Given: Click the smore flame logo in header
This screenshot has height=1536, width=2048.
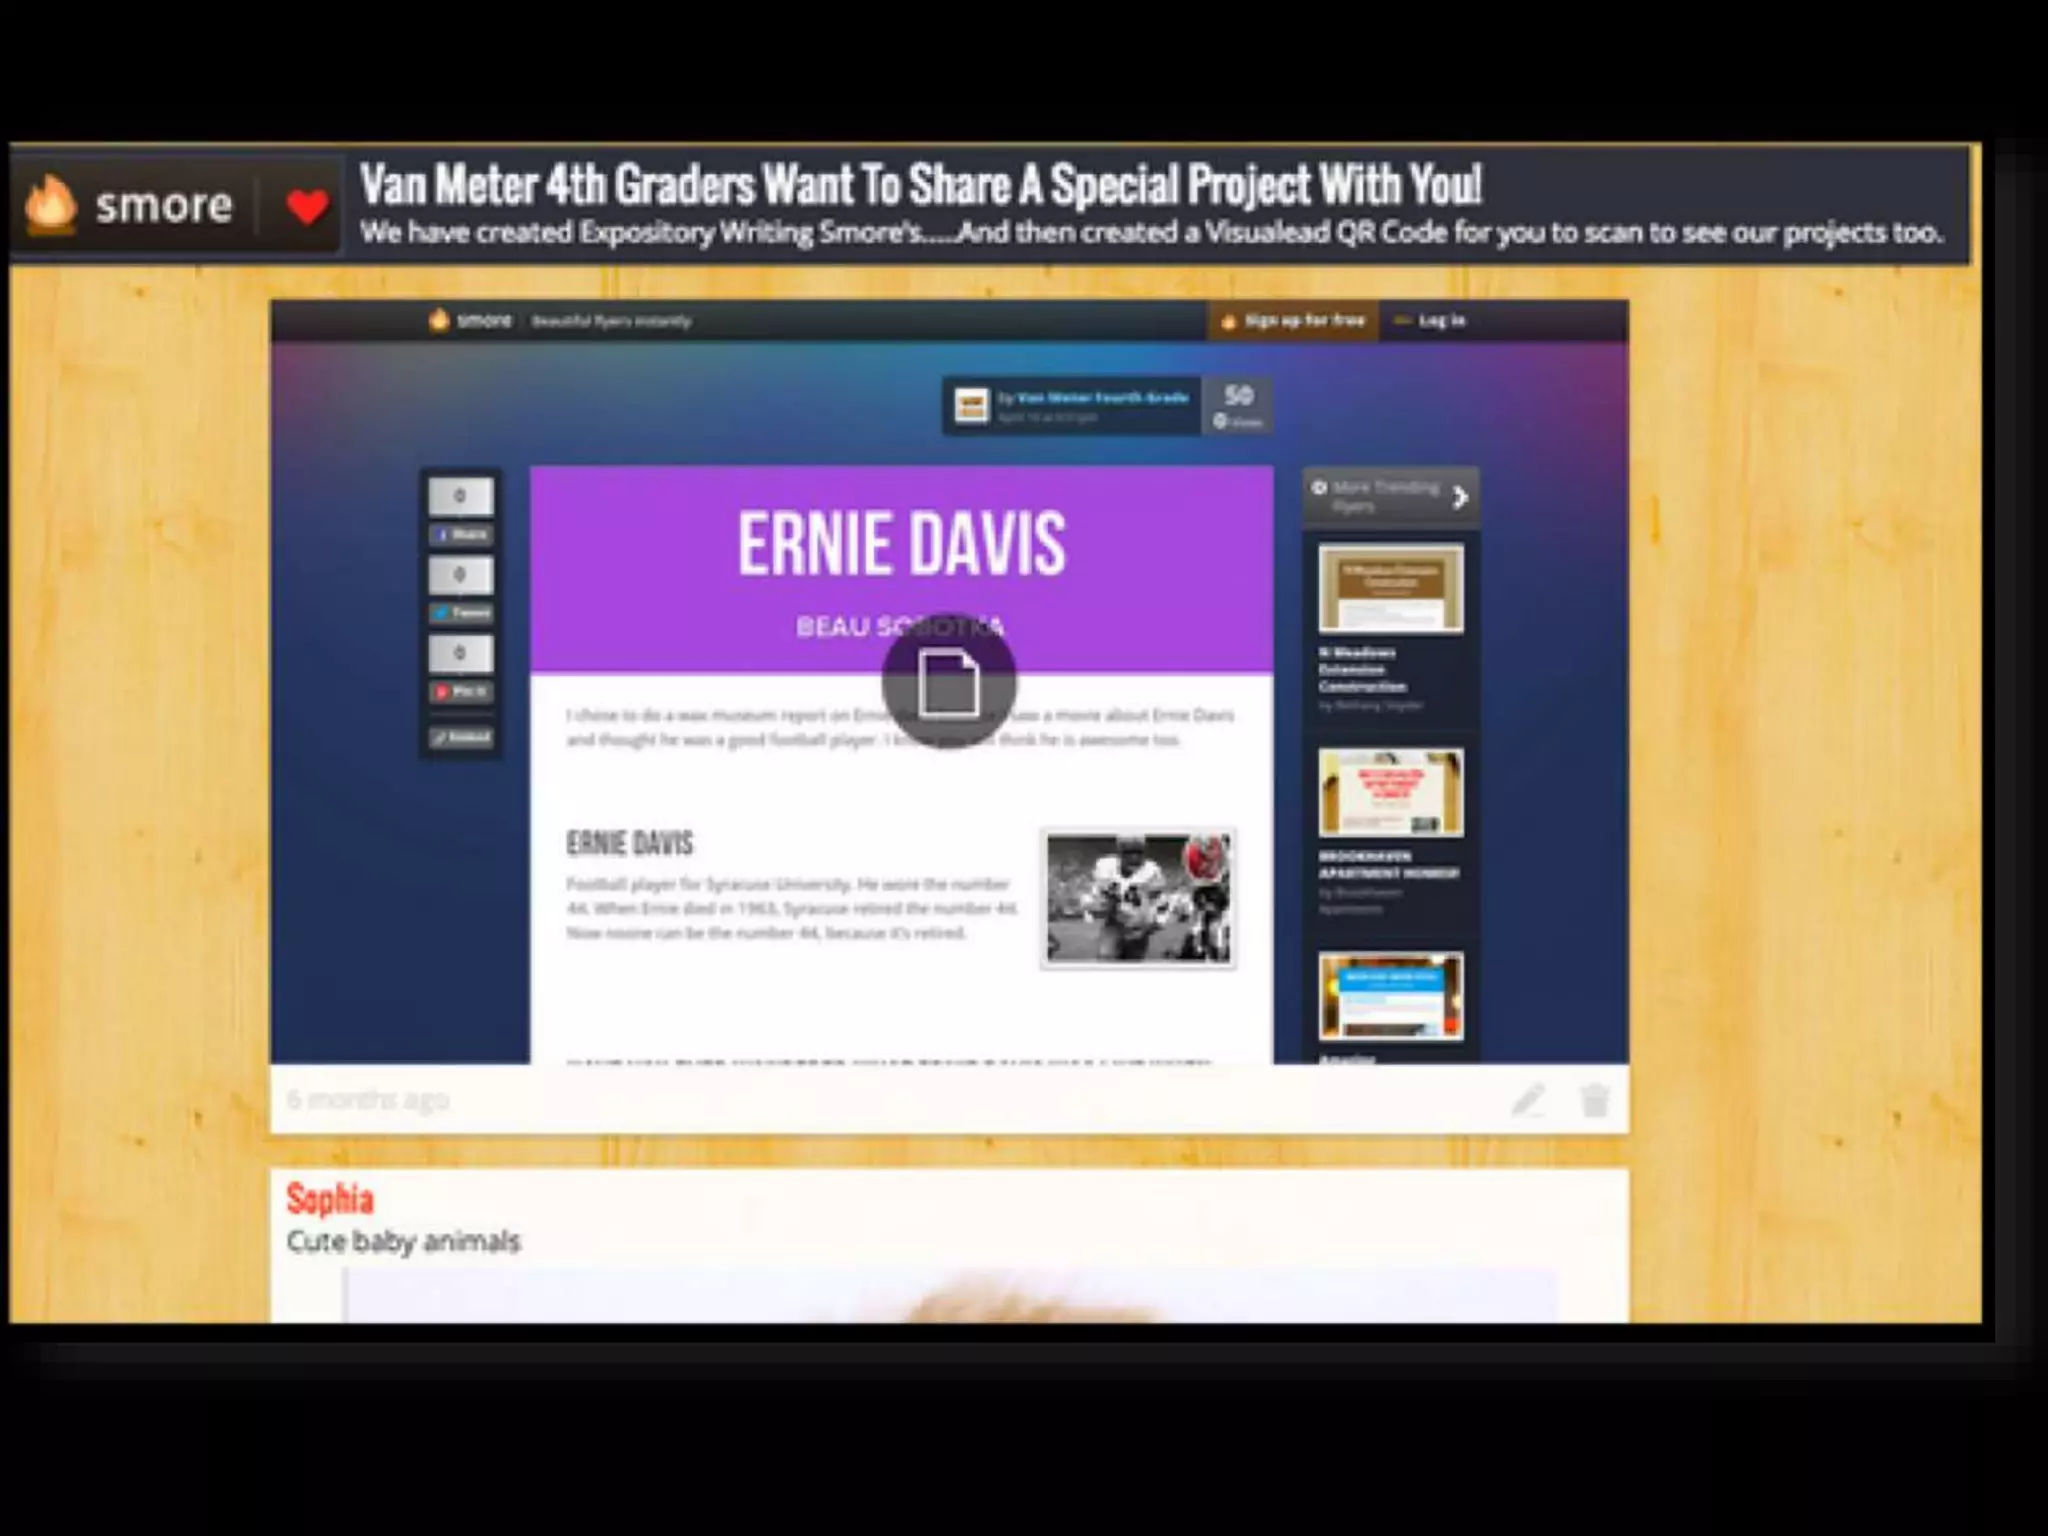Looking at the screenshot, I should point(52,204).
